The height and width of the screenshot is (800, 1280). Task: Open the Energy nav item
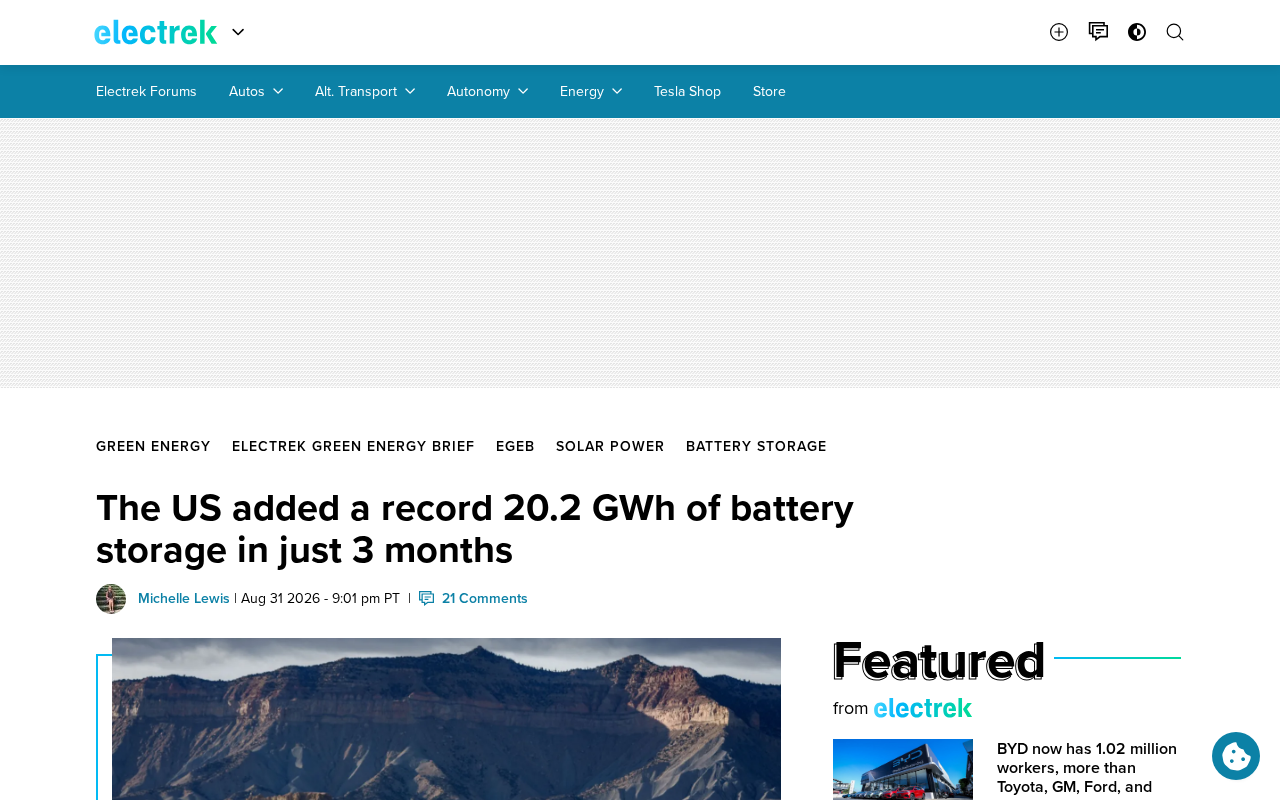click(582, 91)
